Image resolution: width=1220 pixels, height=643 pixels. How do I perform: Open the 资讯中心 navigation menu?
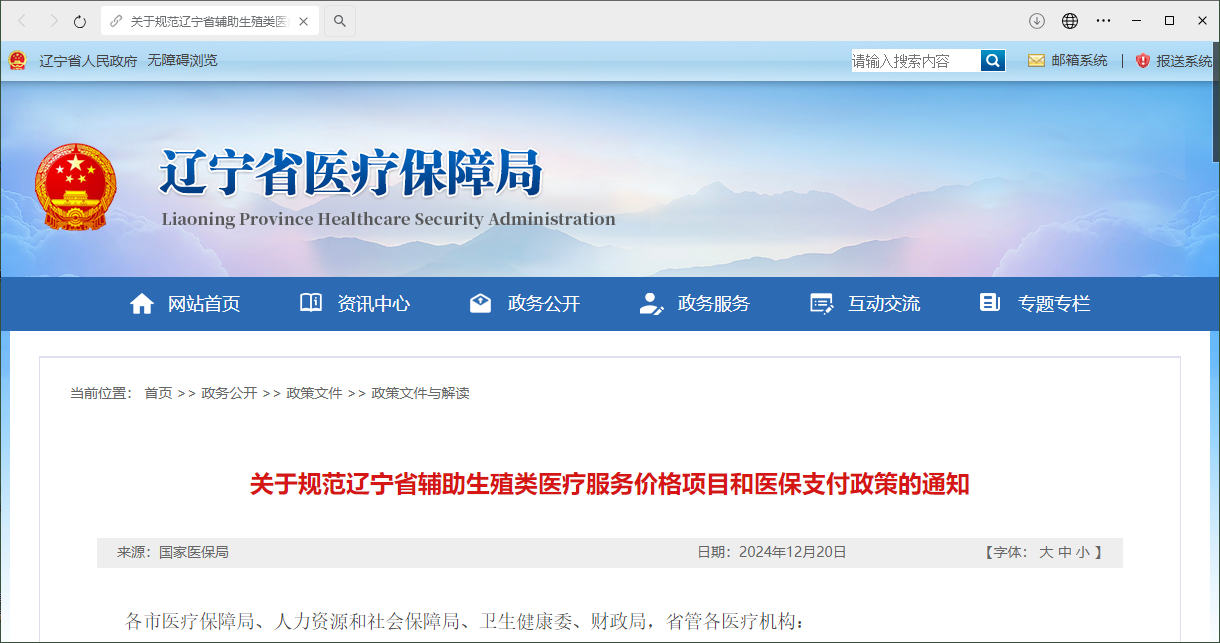[x=355, y=304]
